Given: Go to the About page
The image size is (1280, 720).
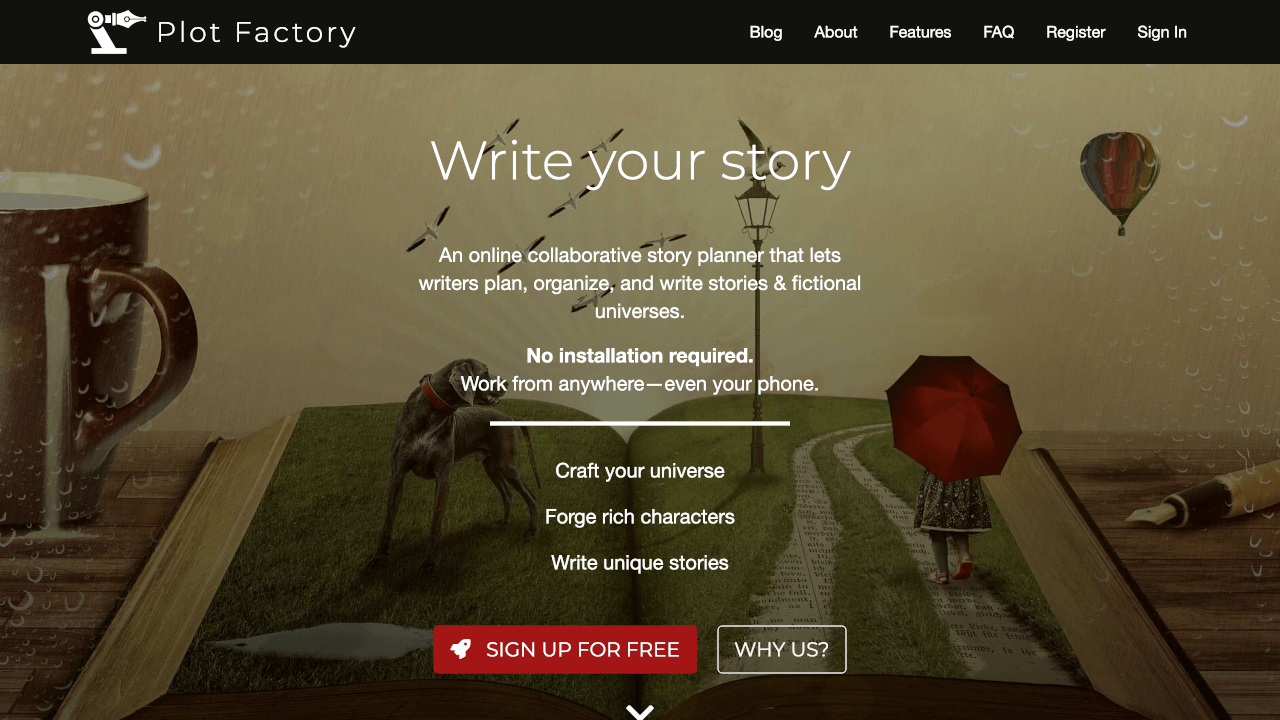Looking at the screenshot, I should click(x=836, y=32).
